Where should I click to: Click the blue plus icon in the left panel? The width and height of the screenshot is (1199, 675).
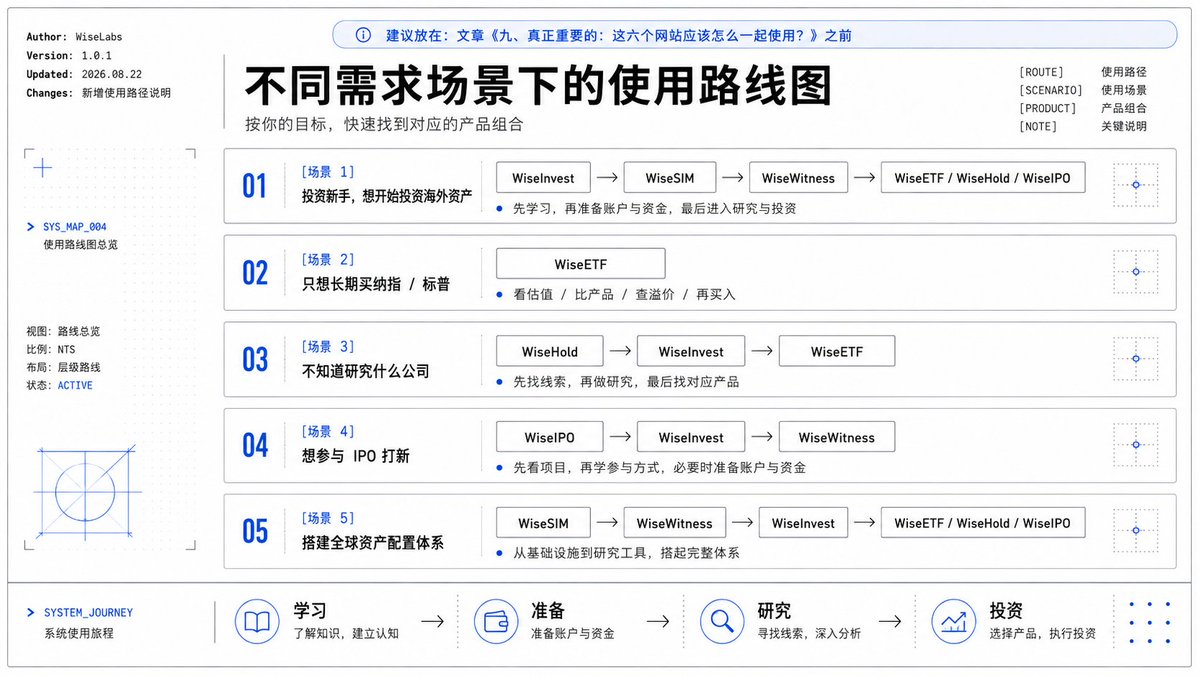tap(43, 167)
